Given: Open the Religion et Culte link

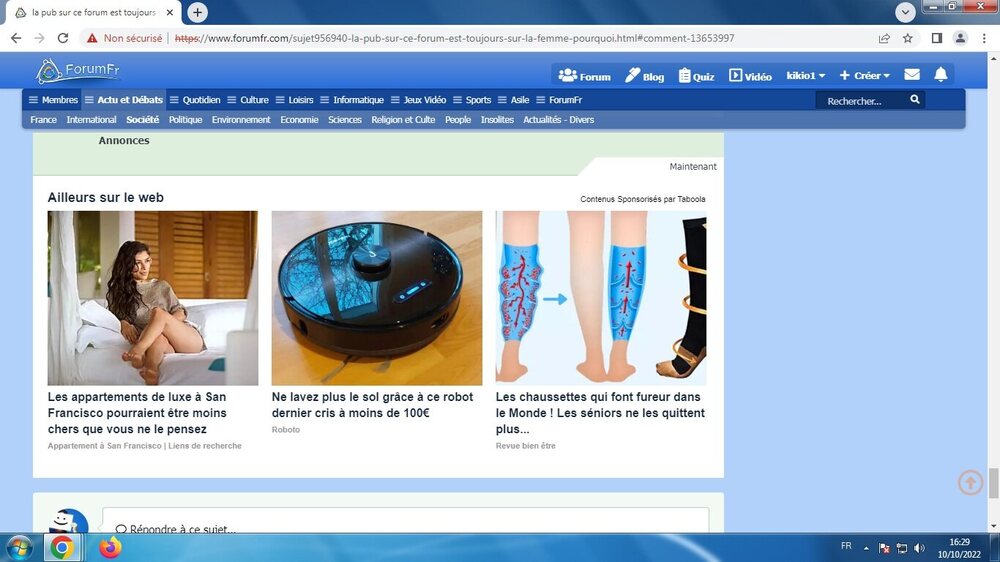Looking at the screenshot, I should pyautogui.click(x=403, y=120).
